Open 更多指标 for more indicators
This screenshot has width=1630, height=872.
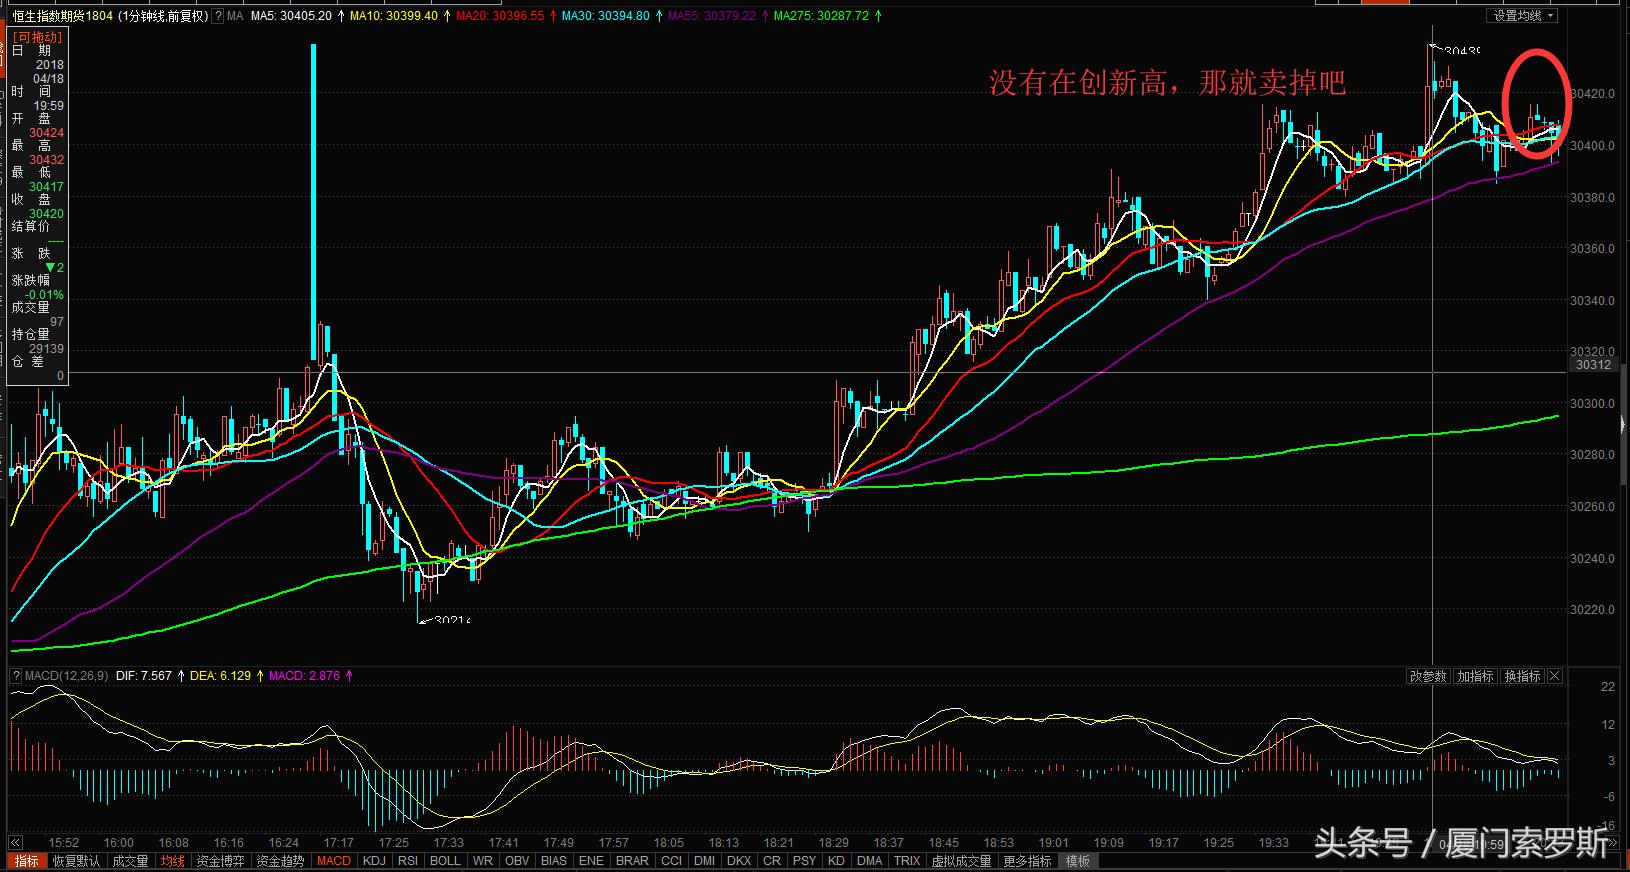coord(1027,861)
